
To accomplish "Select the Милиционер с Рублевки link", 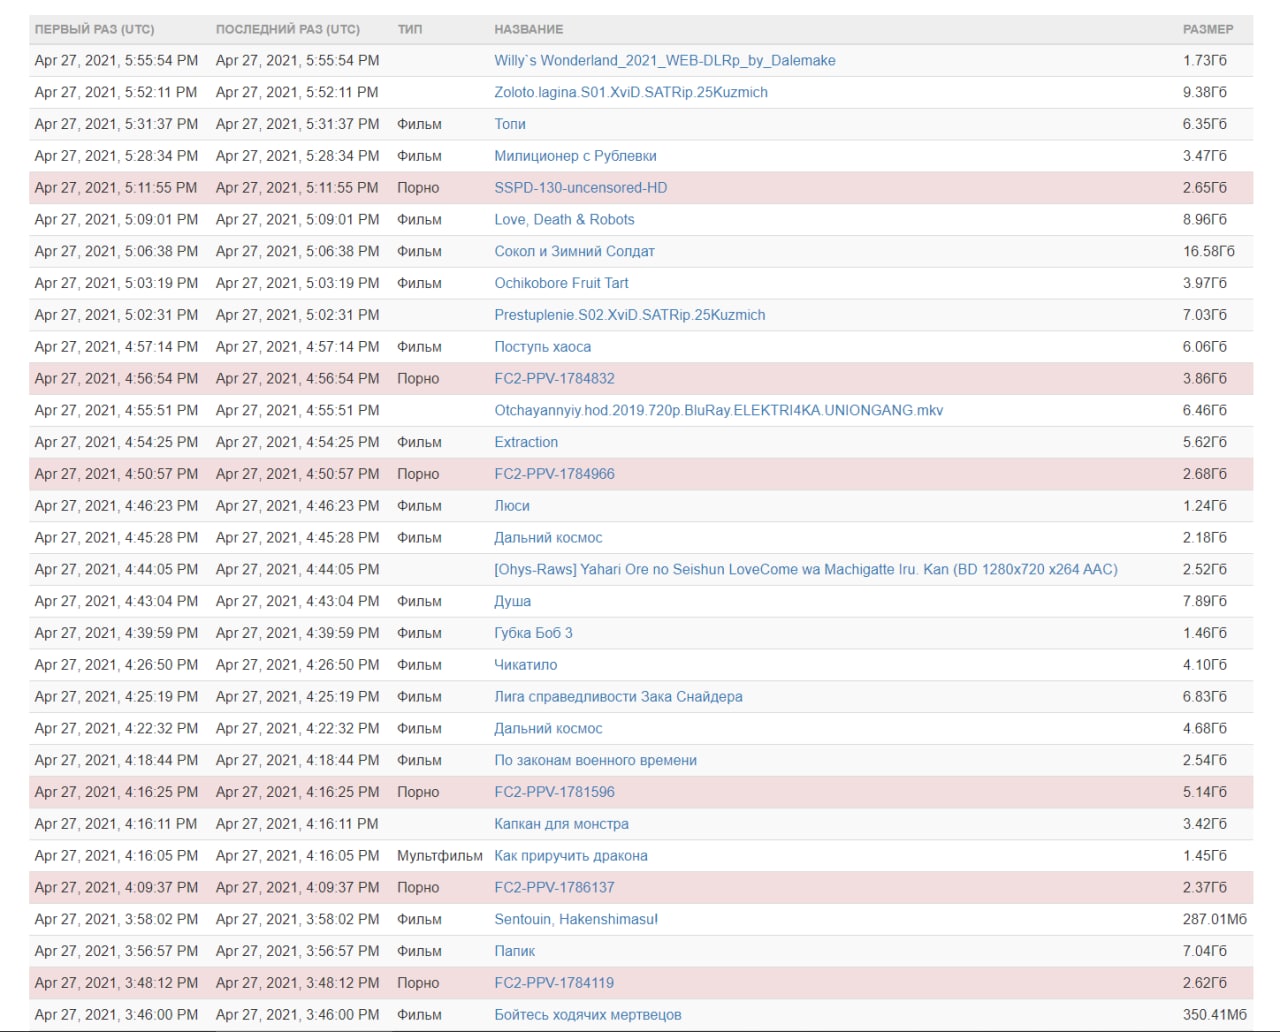I will (575, 156).
